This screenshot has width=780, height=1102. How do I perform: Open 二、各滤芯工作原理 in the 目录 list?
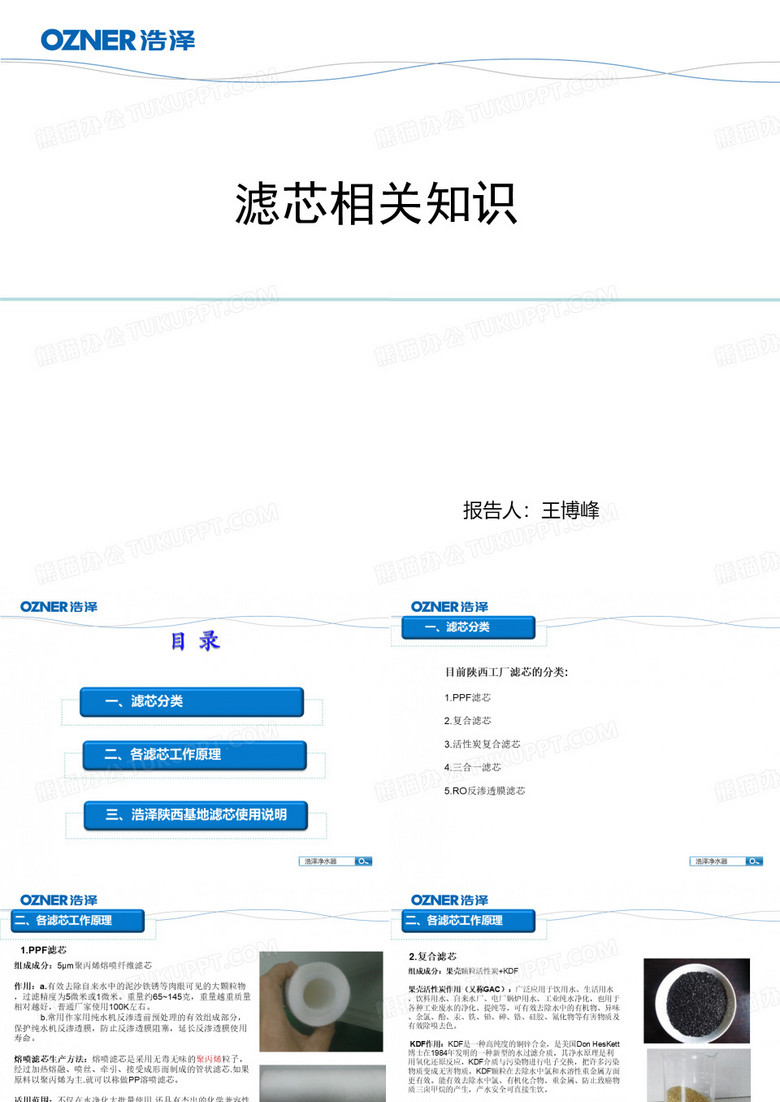[195, 755]
